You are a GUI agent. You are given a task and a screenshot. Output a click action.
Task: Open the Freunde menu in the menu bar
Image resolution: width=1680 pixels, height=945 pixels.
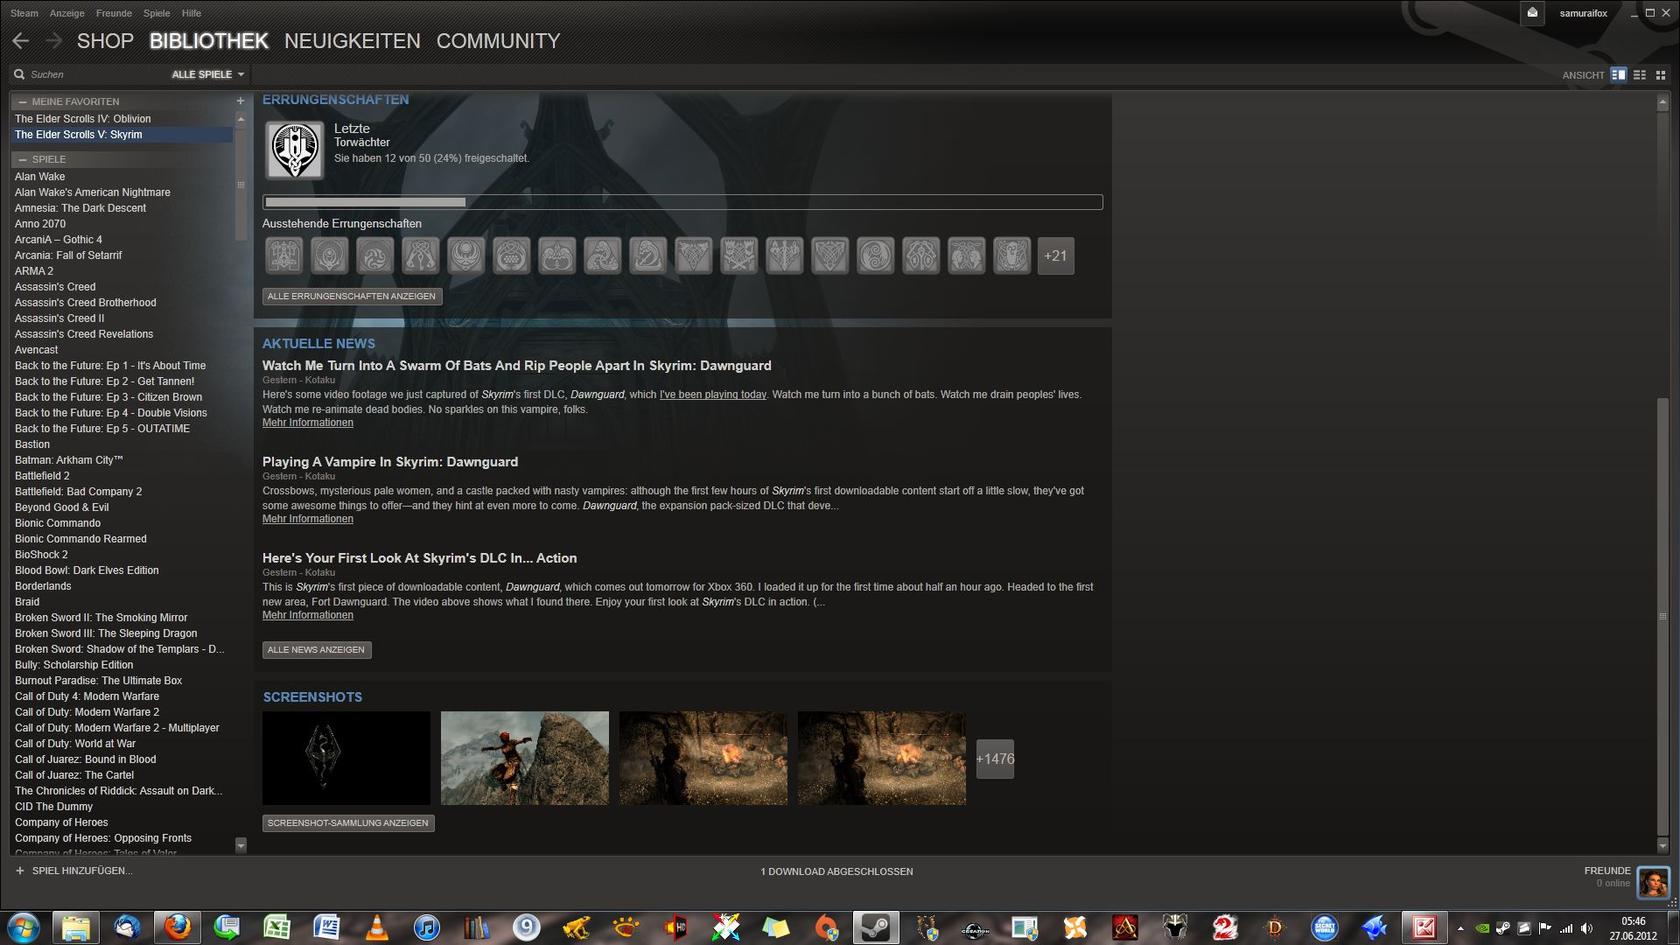(113, 13)
